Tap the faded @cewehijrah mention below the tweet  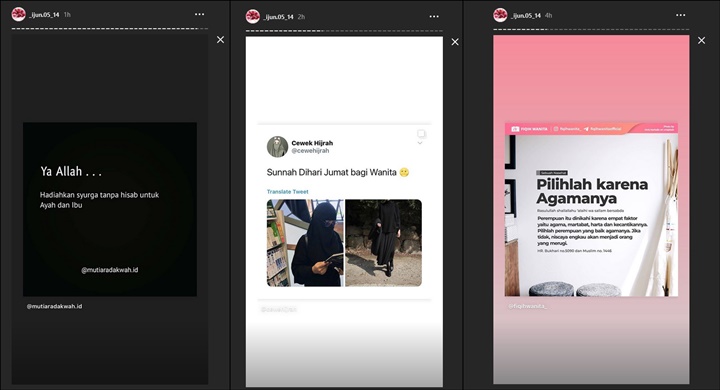[279, 310]
